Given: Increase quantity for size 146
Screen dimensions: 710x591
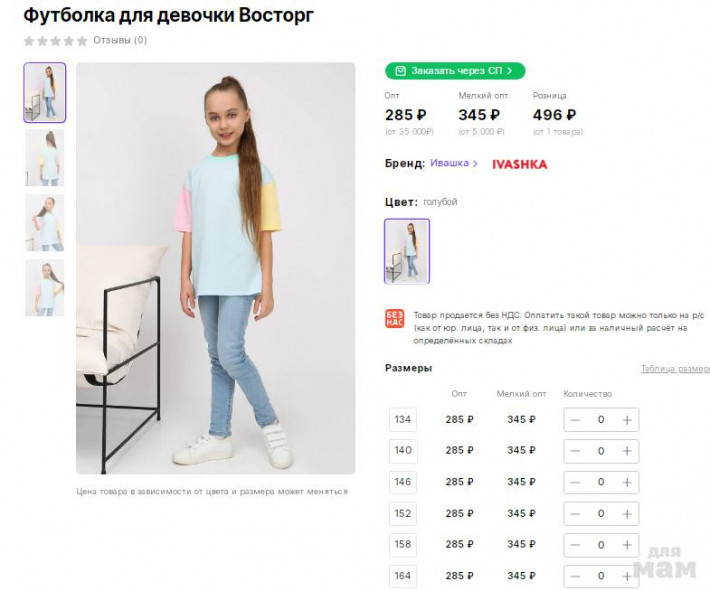Looking at the screenshot, I should [x=626, y=482].
